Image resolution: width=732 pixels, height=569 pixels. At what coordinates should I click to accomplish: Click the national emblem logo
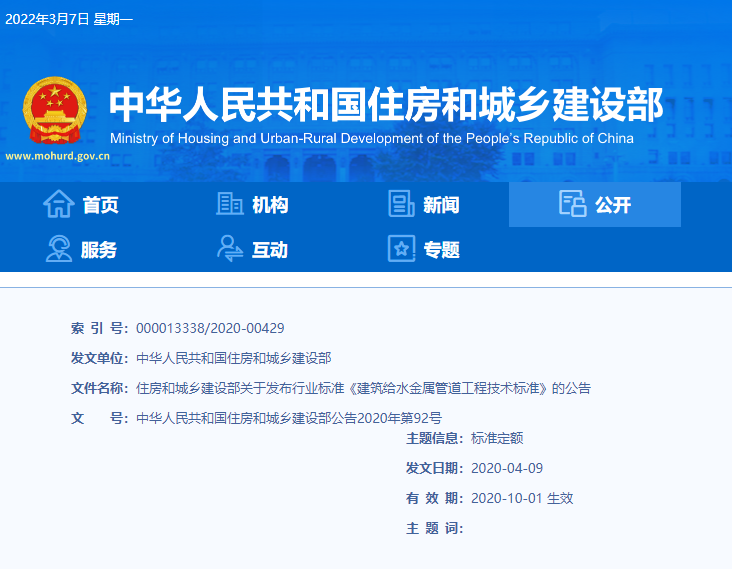coord(57,112)
